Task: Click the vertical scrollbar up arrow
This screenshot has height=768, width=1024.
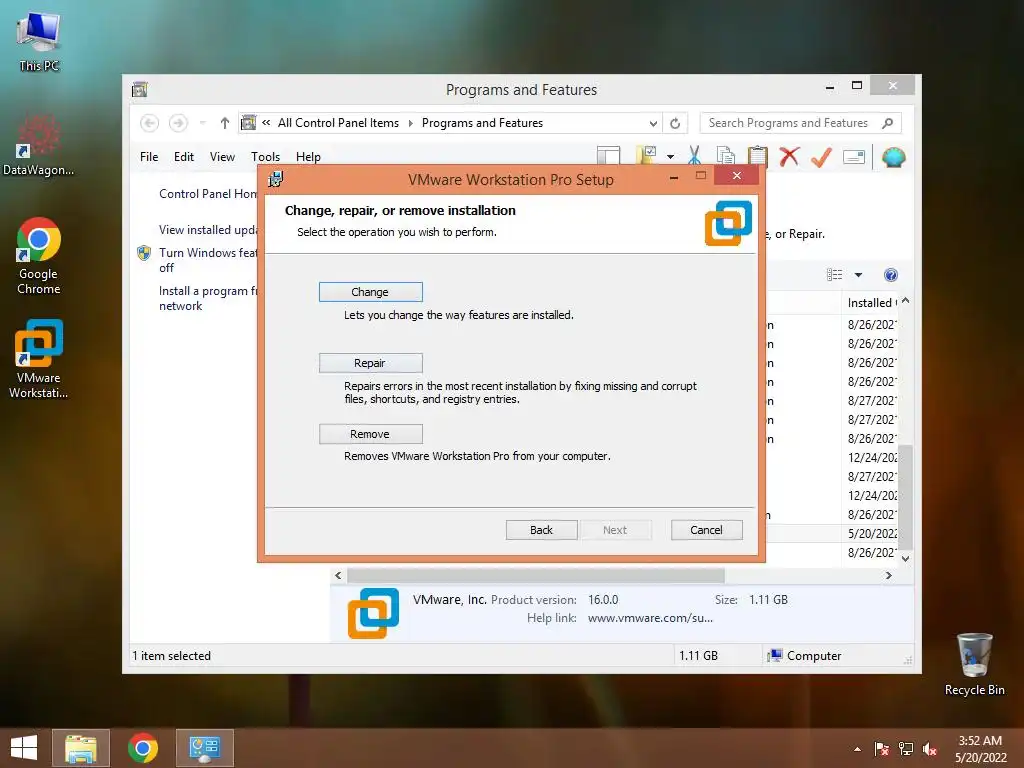Action: (905, 301)
